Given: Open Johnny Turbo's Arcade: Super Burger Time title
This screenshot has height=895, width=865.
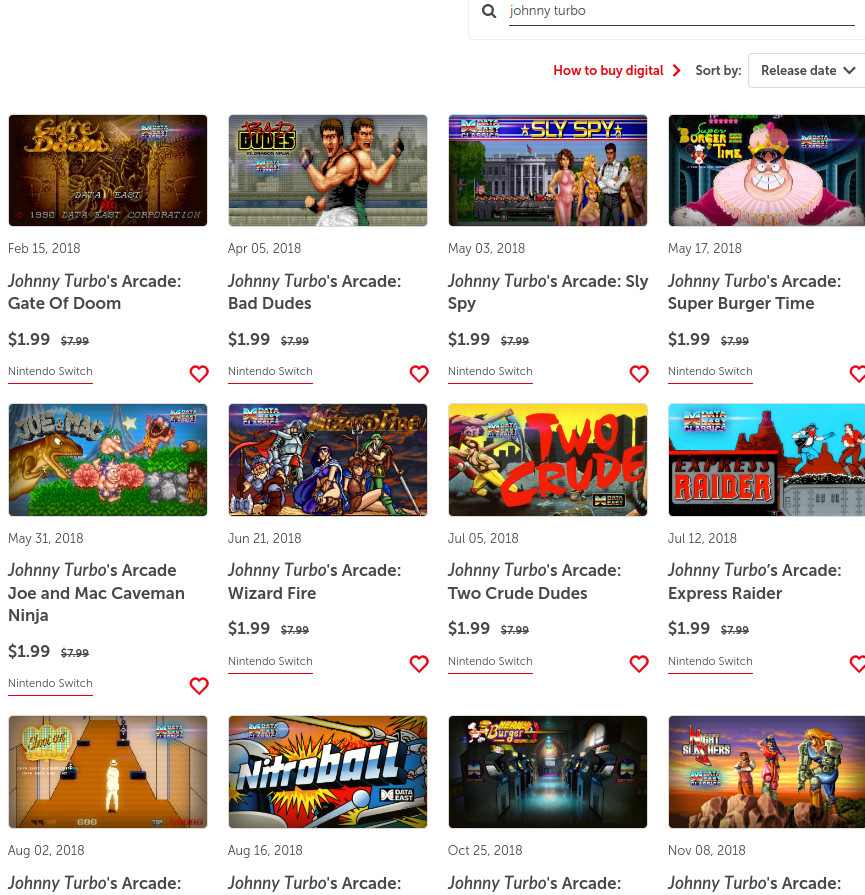Looking at the screenshot, I should click(754, 292).
